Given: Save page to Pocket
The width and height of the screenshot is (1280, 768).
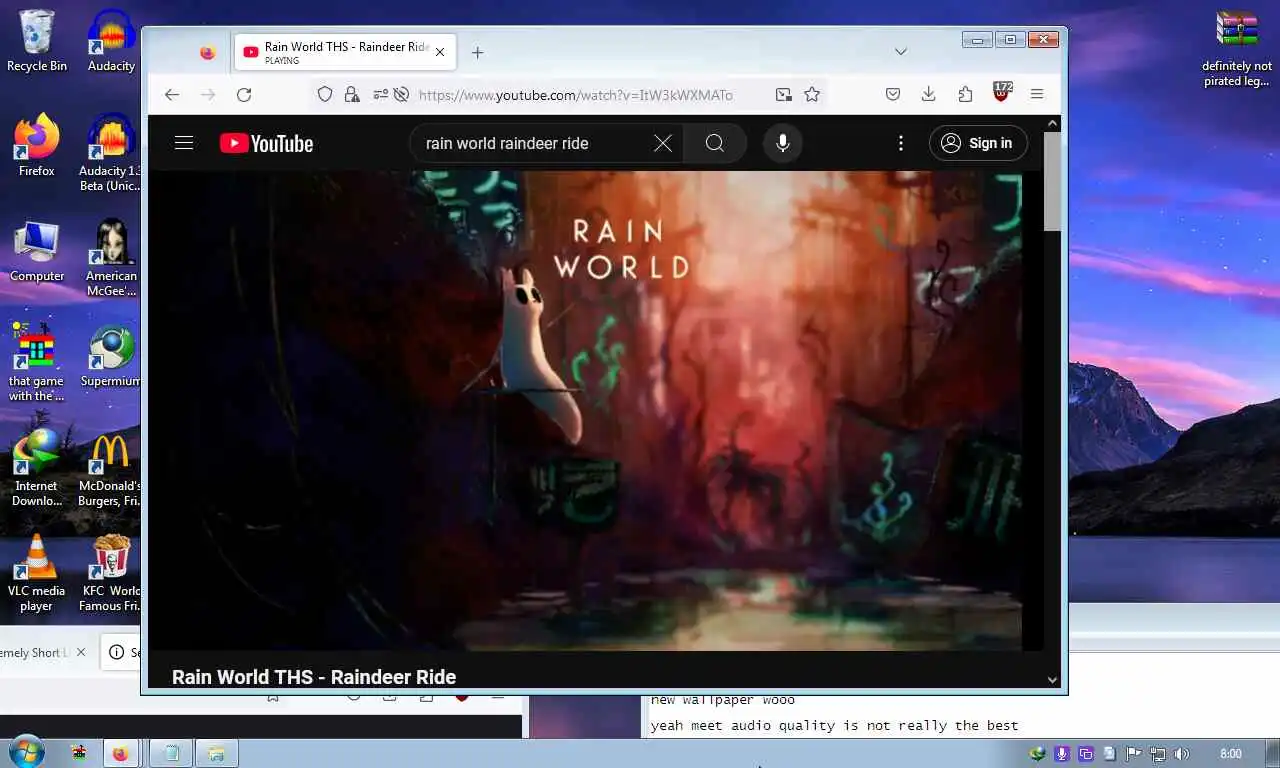Looking at the screenshot, I should [x=893, y=94].
